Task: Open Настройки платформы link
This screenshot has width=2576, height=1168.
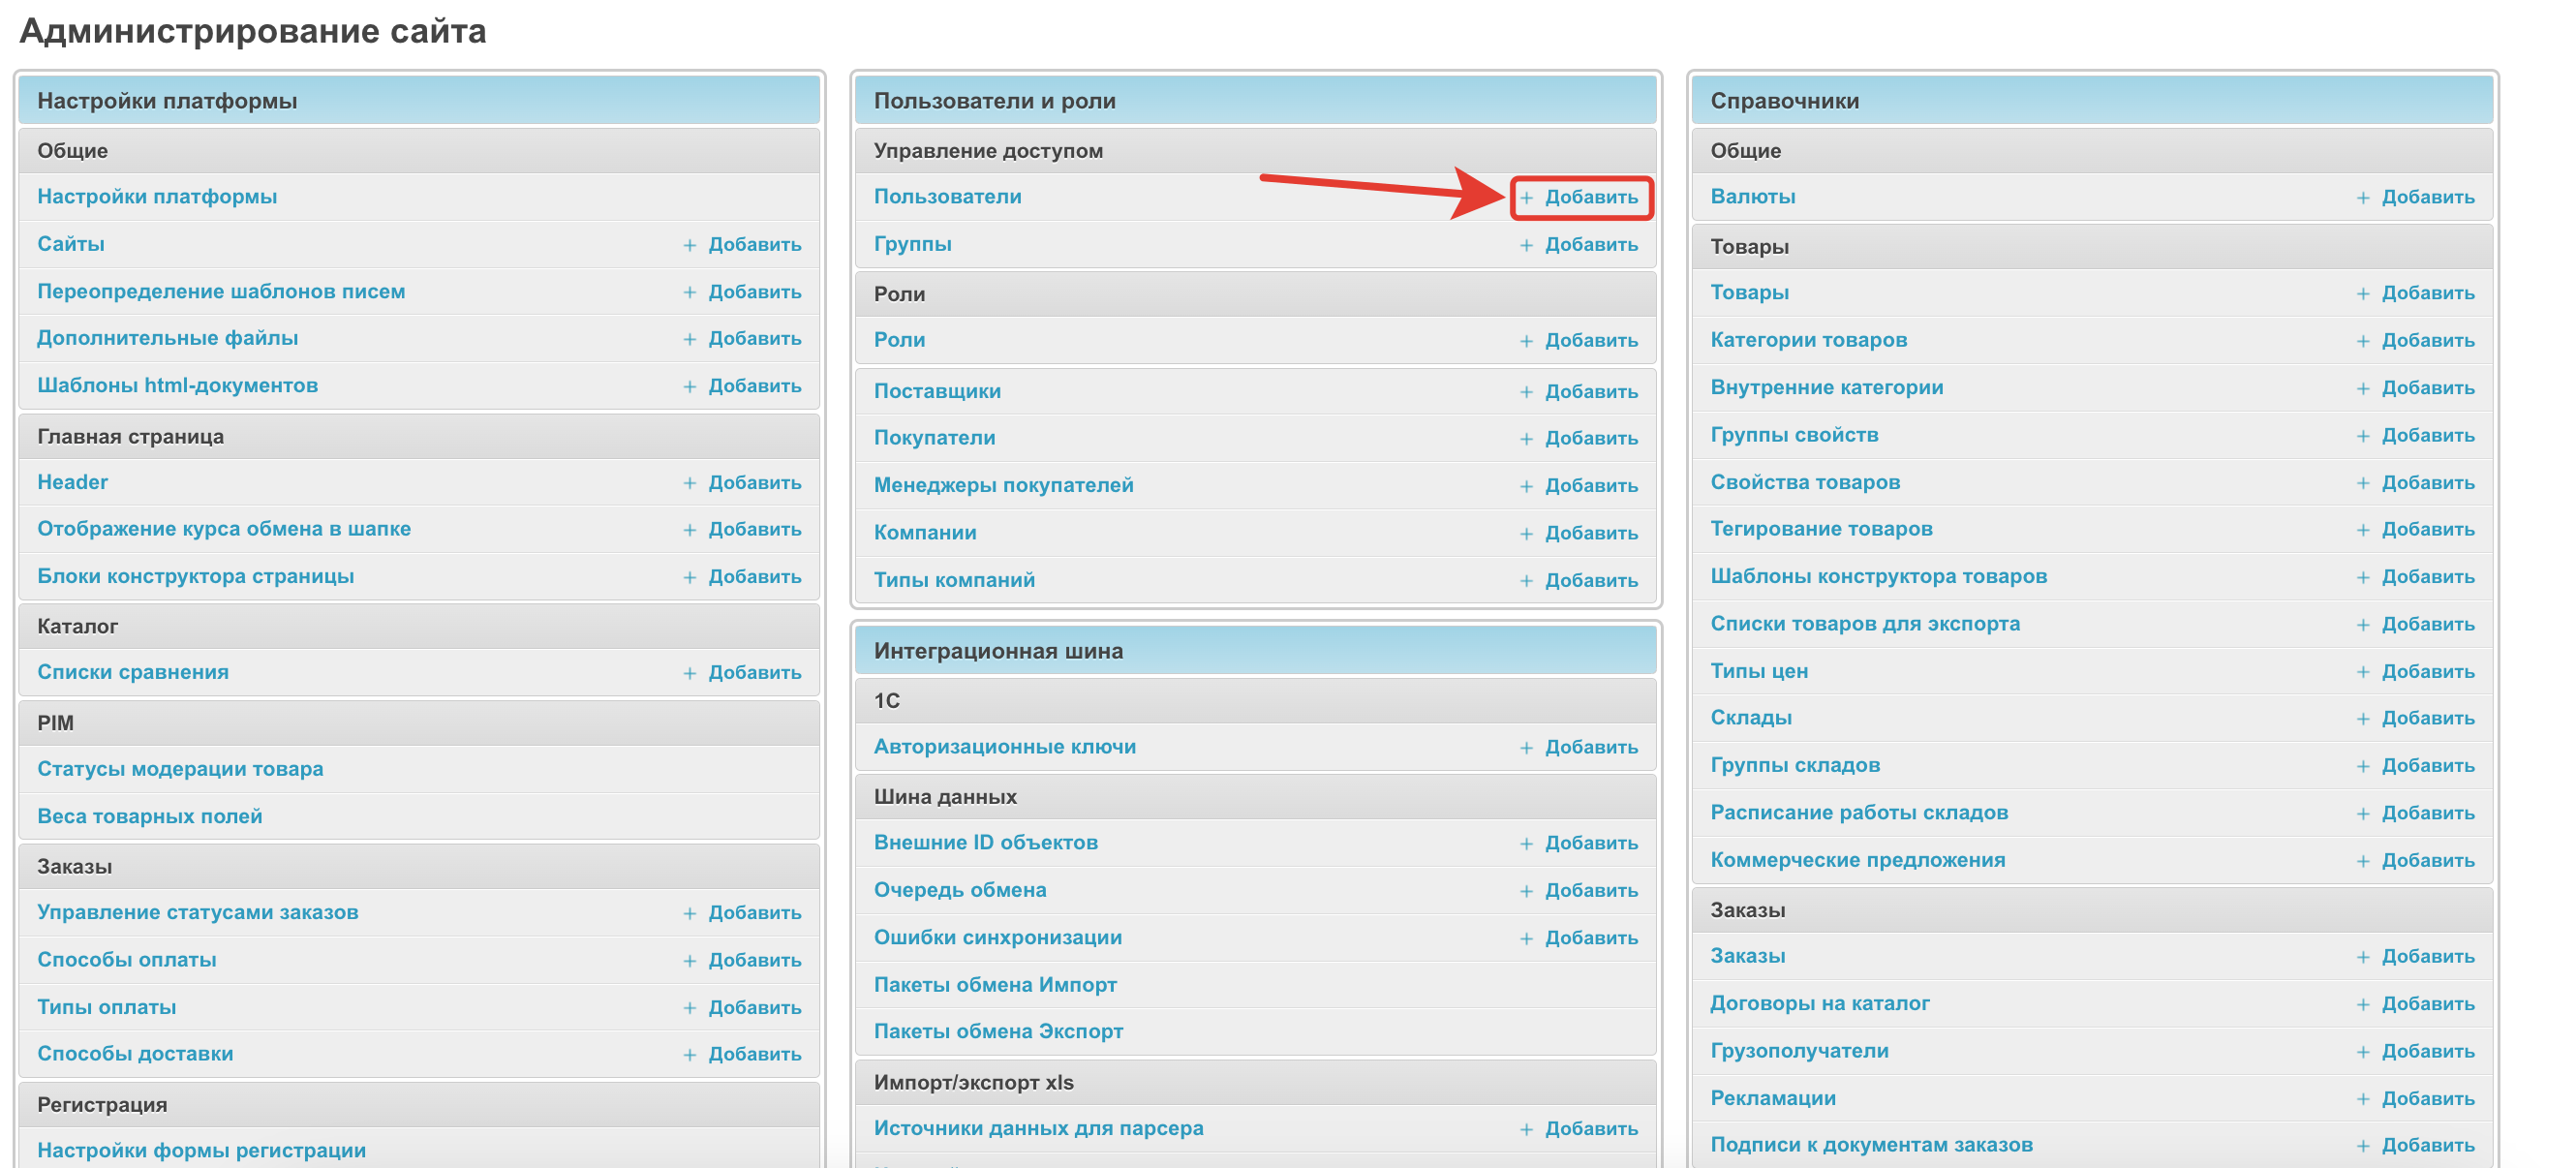Action: (x=157, y=197)
